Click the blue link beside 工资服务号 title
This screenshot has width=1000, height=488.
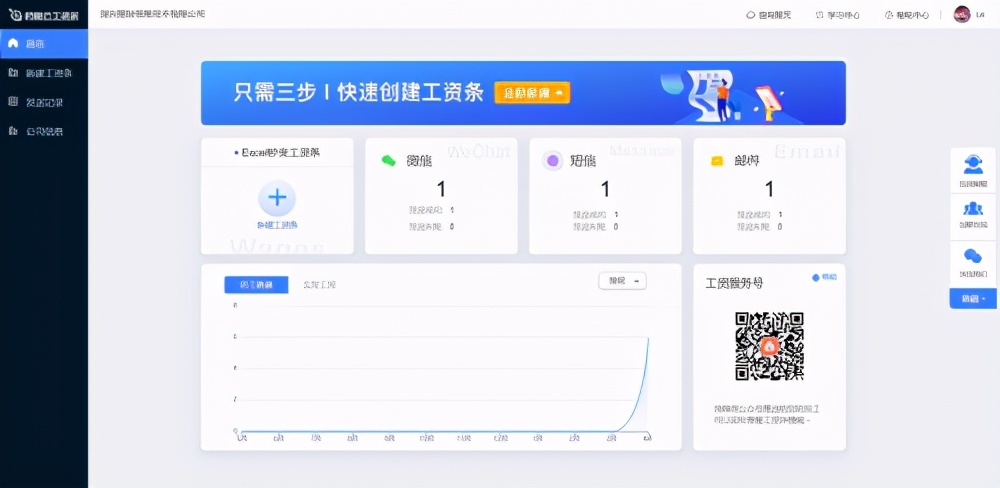point(825,277)
